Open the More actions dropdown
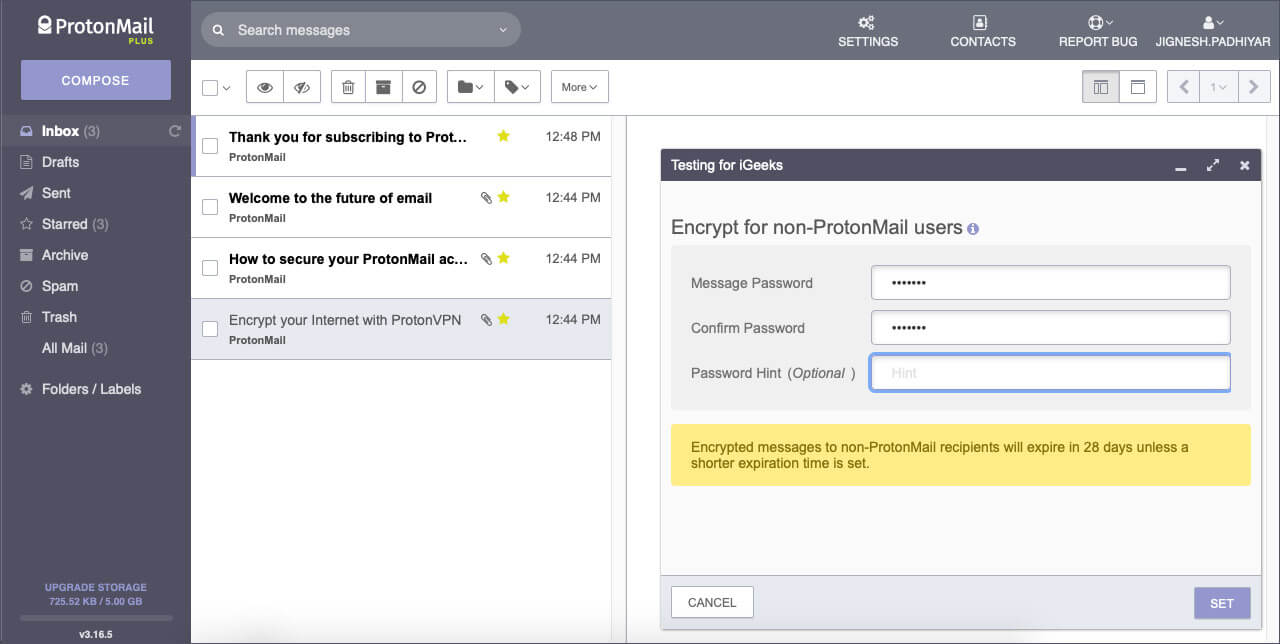This screenshot has width=1280, height=644. click(x=579, y=87)
